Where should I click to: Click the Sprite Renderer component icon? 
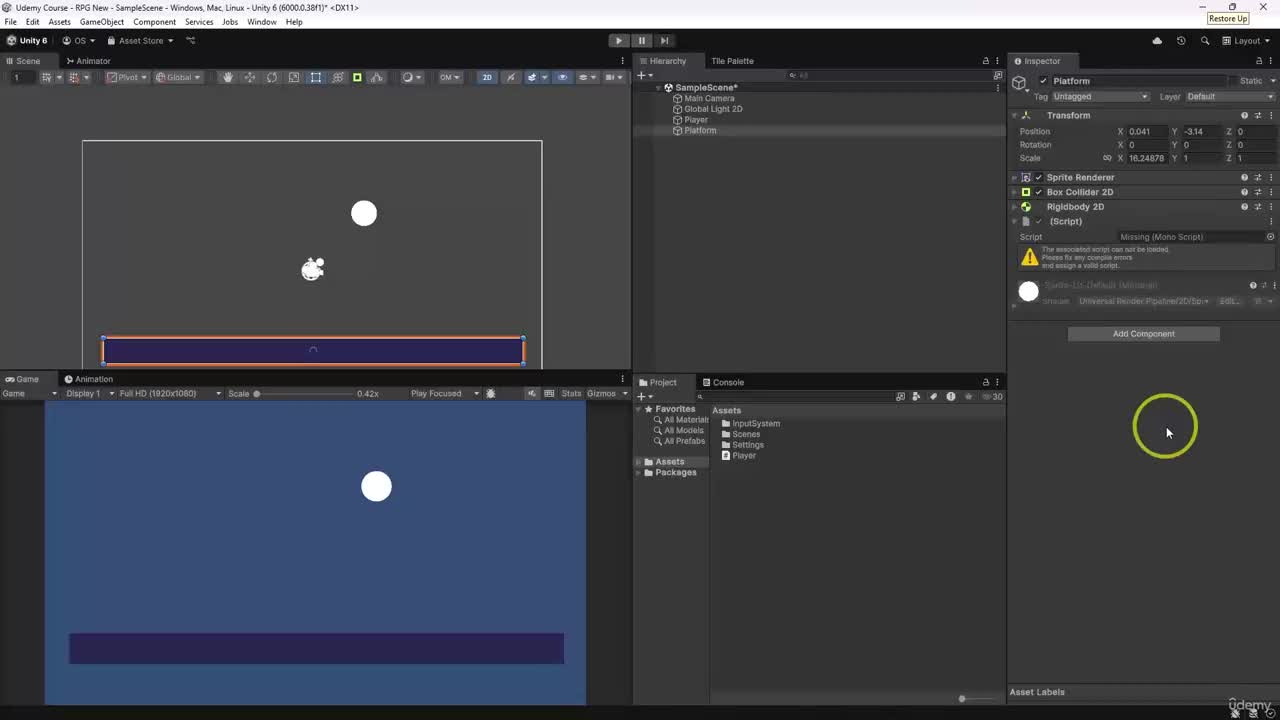(1026, 177)
